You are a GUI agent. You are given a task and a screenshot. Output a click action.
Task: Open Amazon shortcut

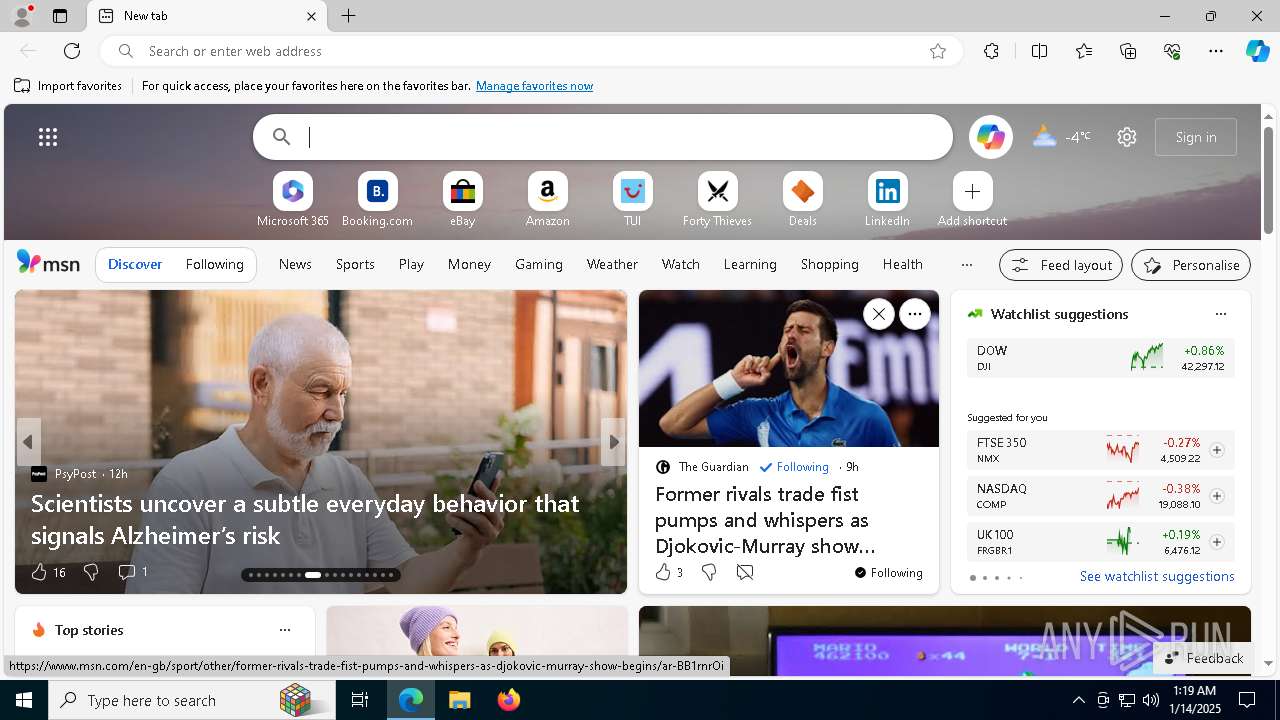click(x=548, y=200)
